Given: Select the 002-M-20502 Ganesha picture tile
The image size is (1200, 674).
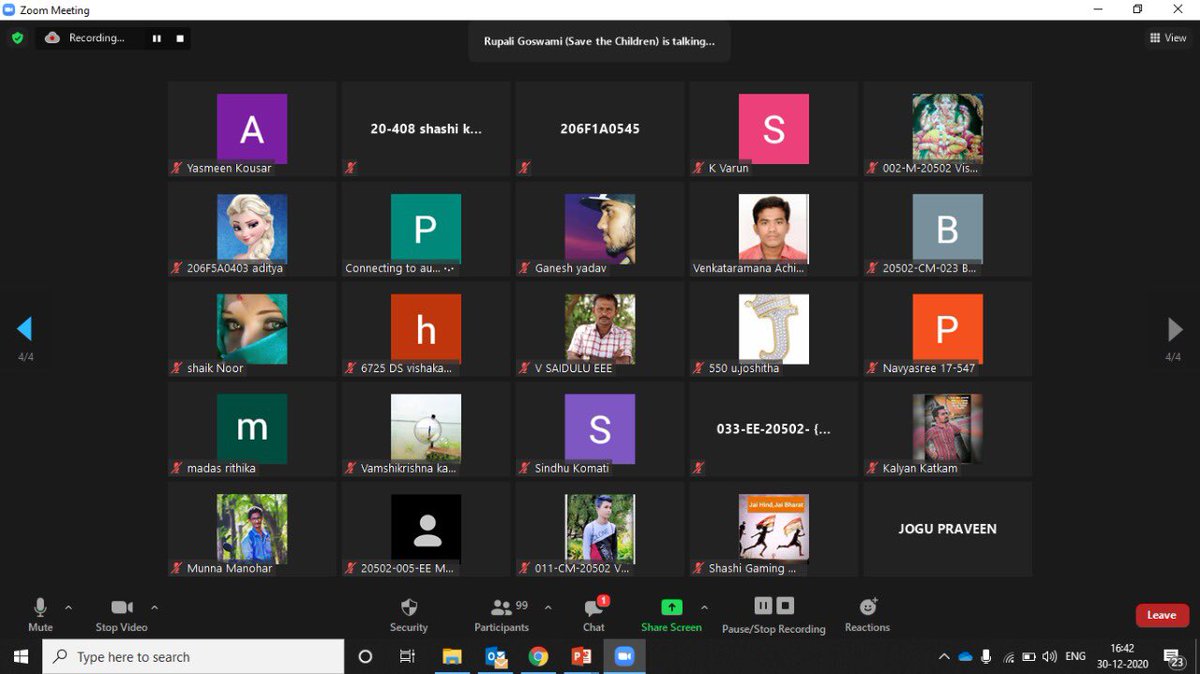Looking at the screenshot, I should [x=948, y=129].
